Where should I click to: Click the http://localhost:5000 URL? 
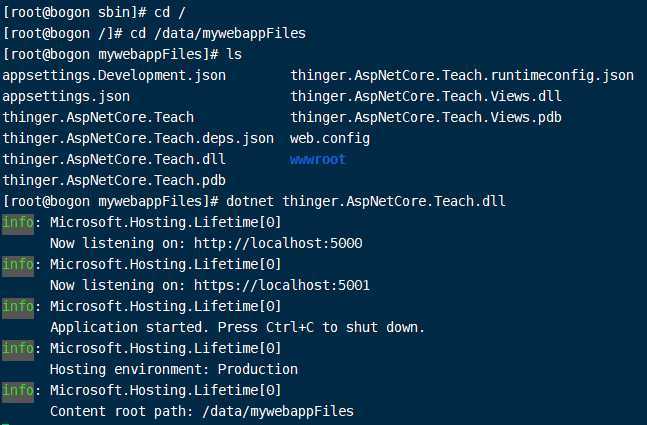click(278, 243)
